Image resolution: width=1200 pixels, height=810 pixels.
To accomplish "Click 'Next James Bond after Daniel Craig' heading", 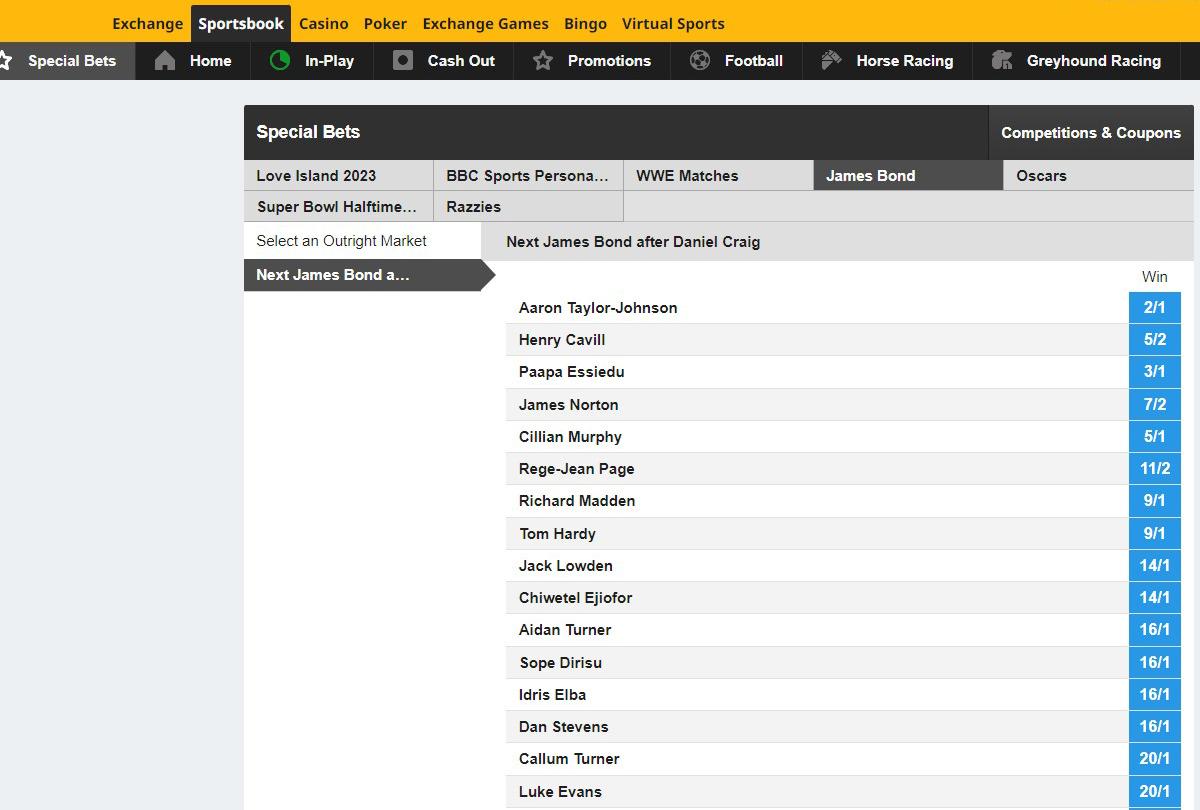I will 633,241.
